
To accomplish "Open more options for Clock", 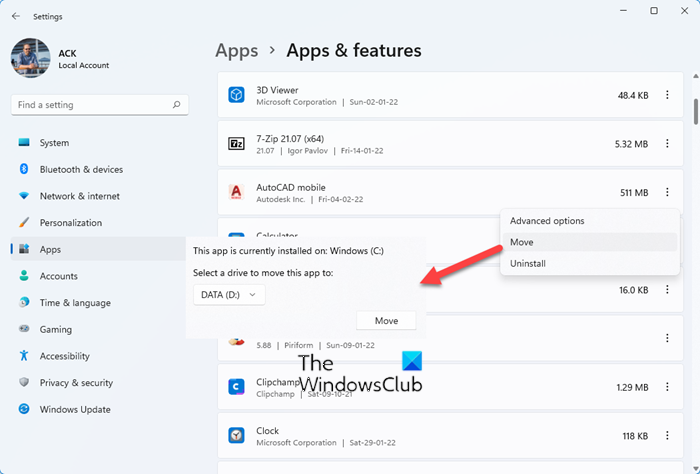I will pyautogui.click(x=667, y=436).
